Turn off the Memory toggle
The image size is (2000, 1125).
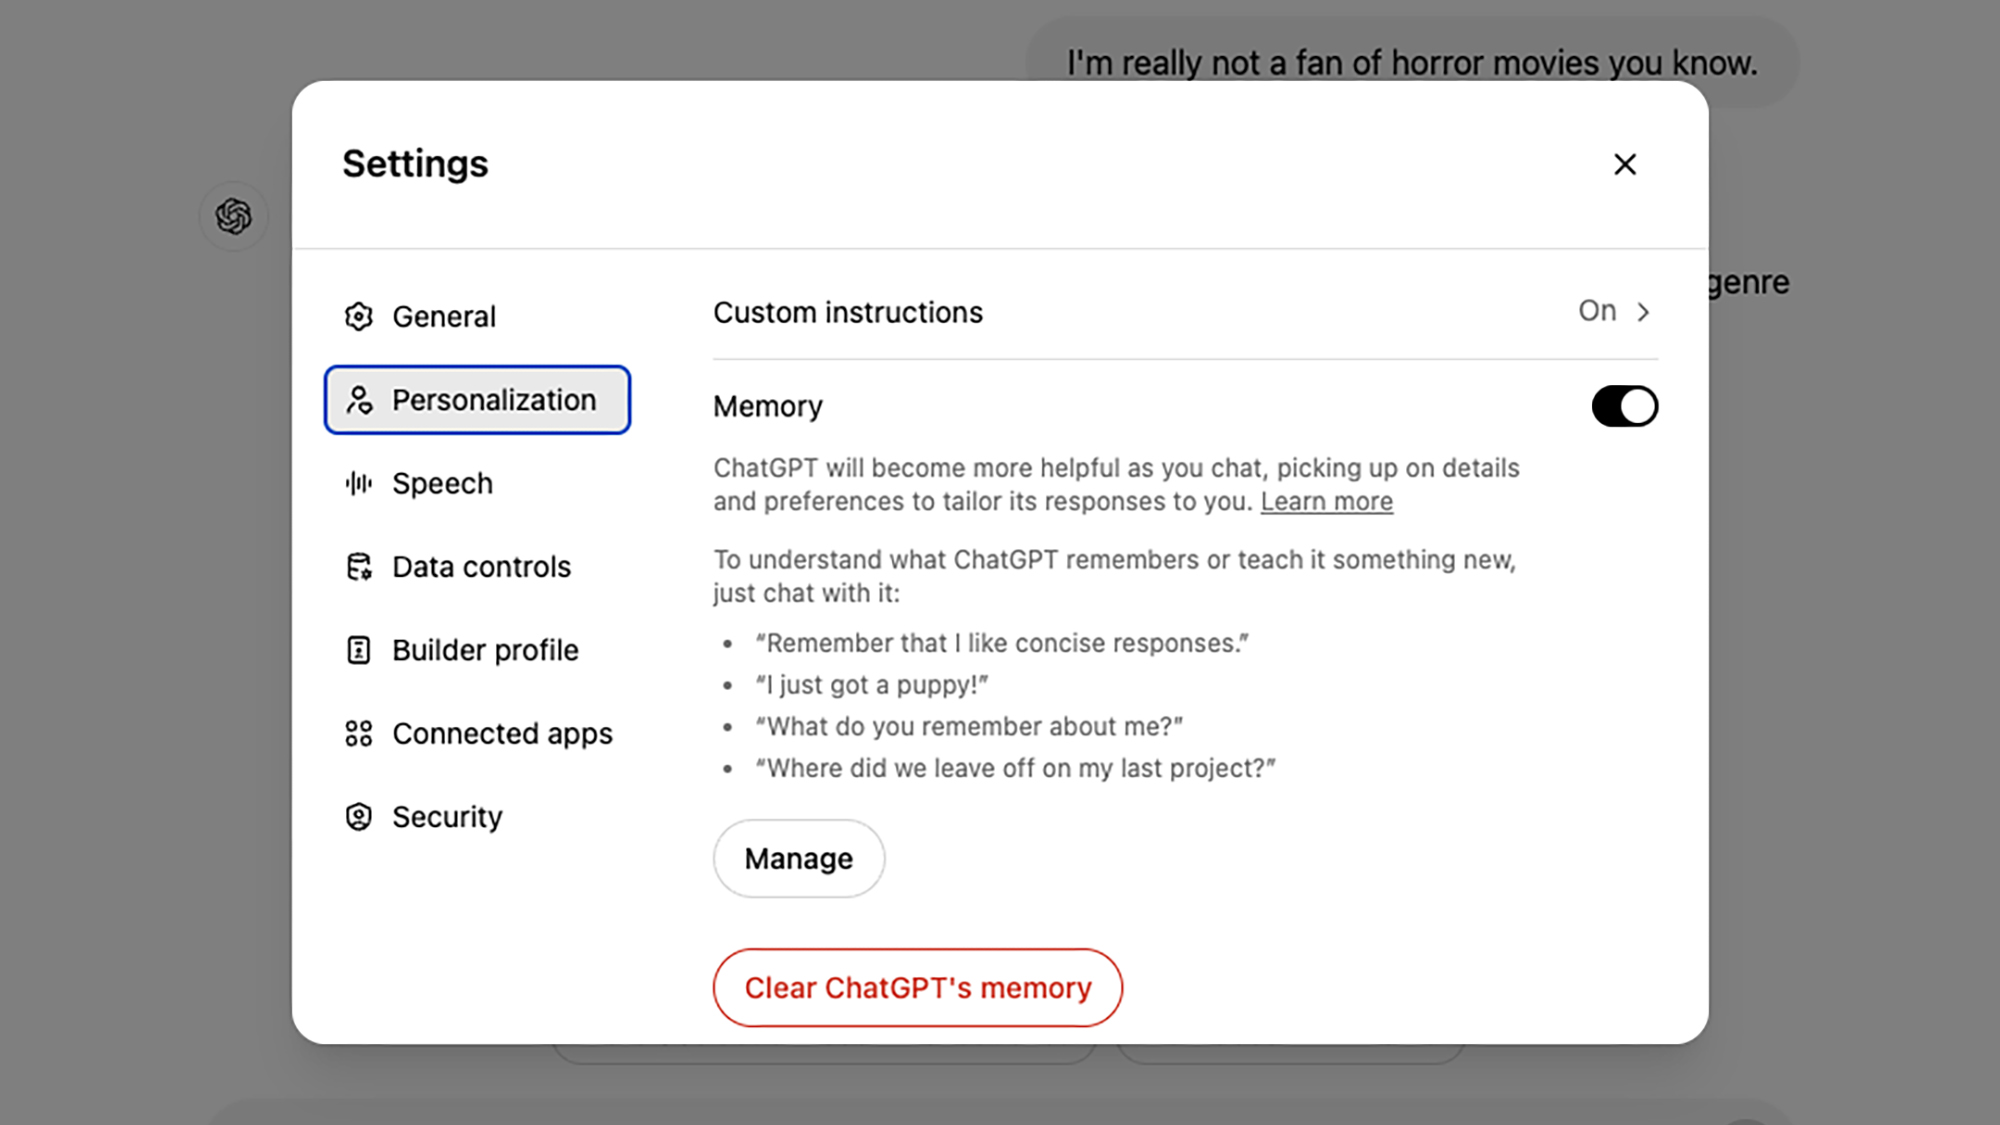(x=1624, y=406)
